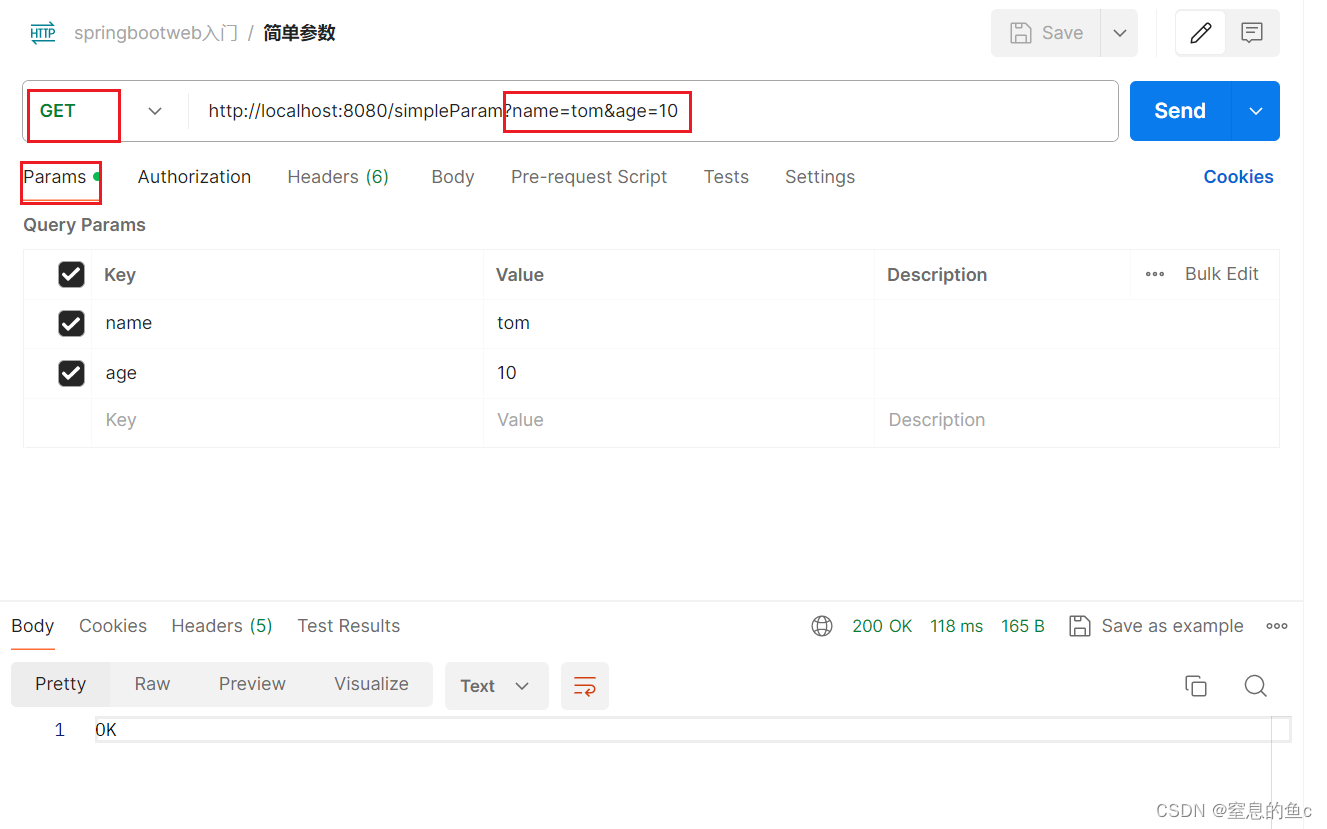Switch to the Raw view
Image resolution: width=1327 pixels, height=829 pixels.
click(153, 684)
